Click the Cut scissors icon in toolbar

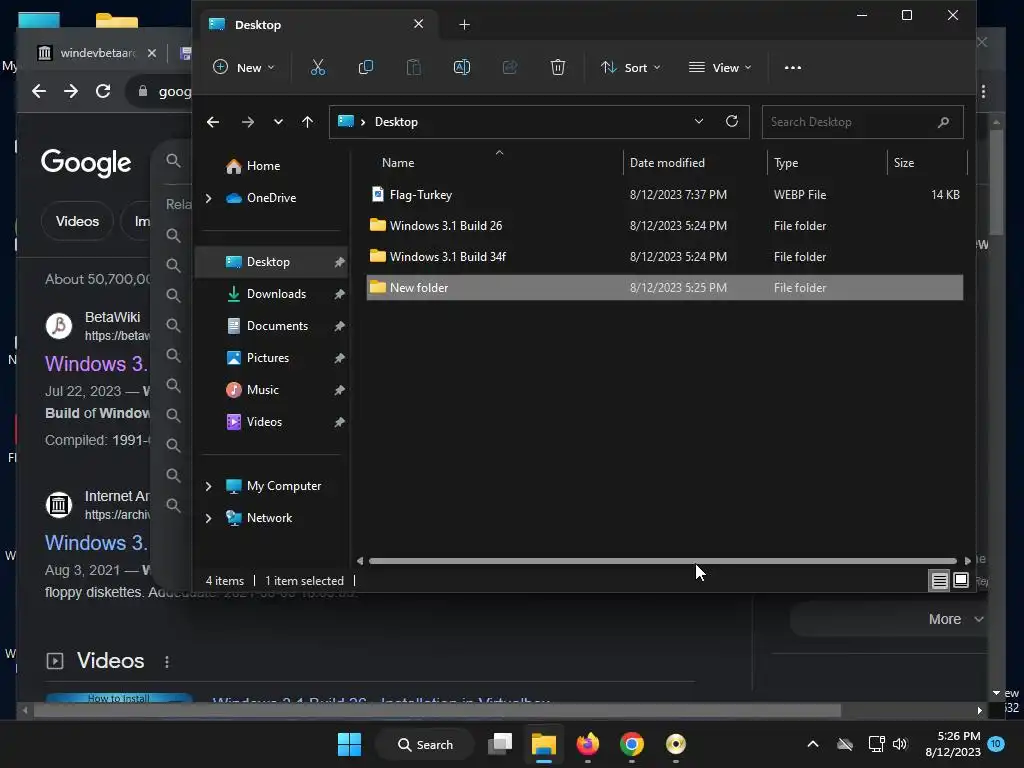317,67
